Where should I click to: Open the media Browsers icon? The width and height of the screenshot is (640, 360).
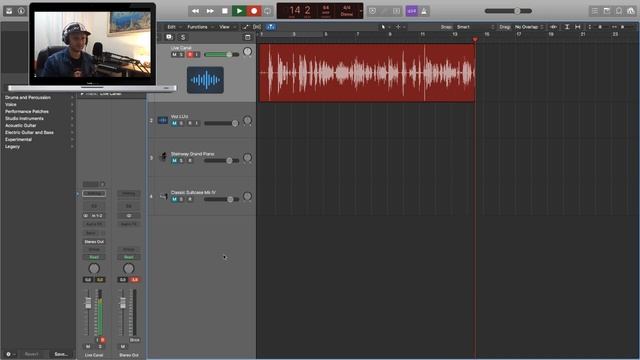click(631, 11)
